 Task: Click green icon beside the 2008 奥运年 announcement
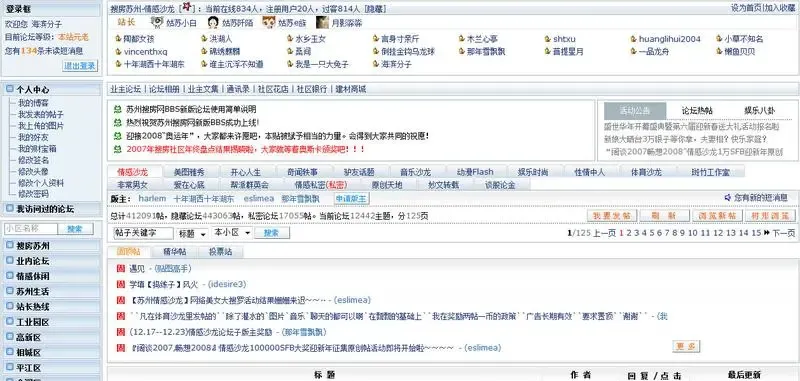(118, 136)
